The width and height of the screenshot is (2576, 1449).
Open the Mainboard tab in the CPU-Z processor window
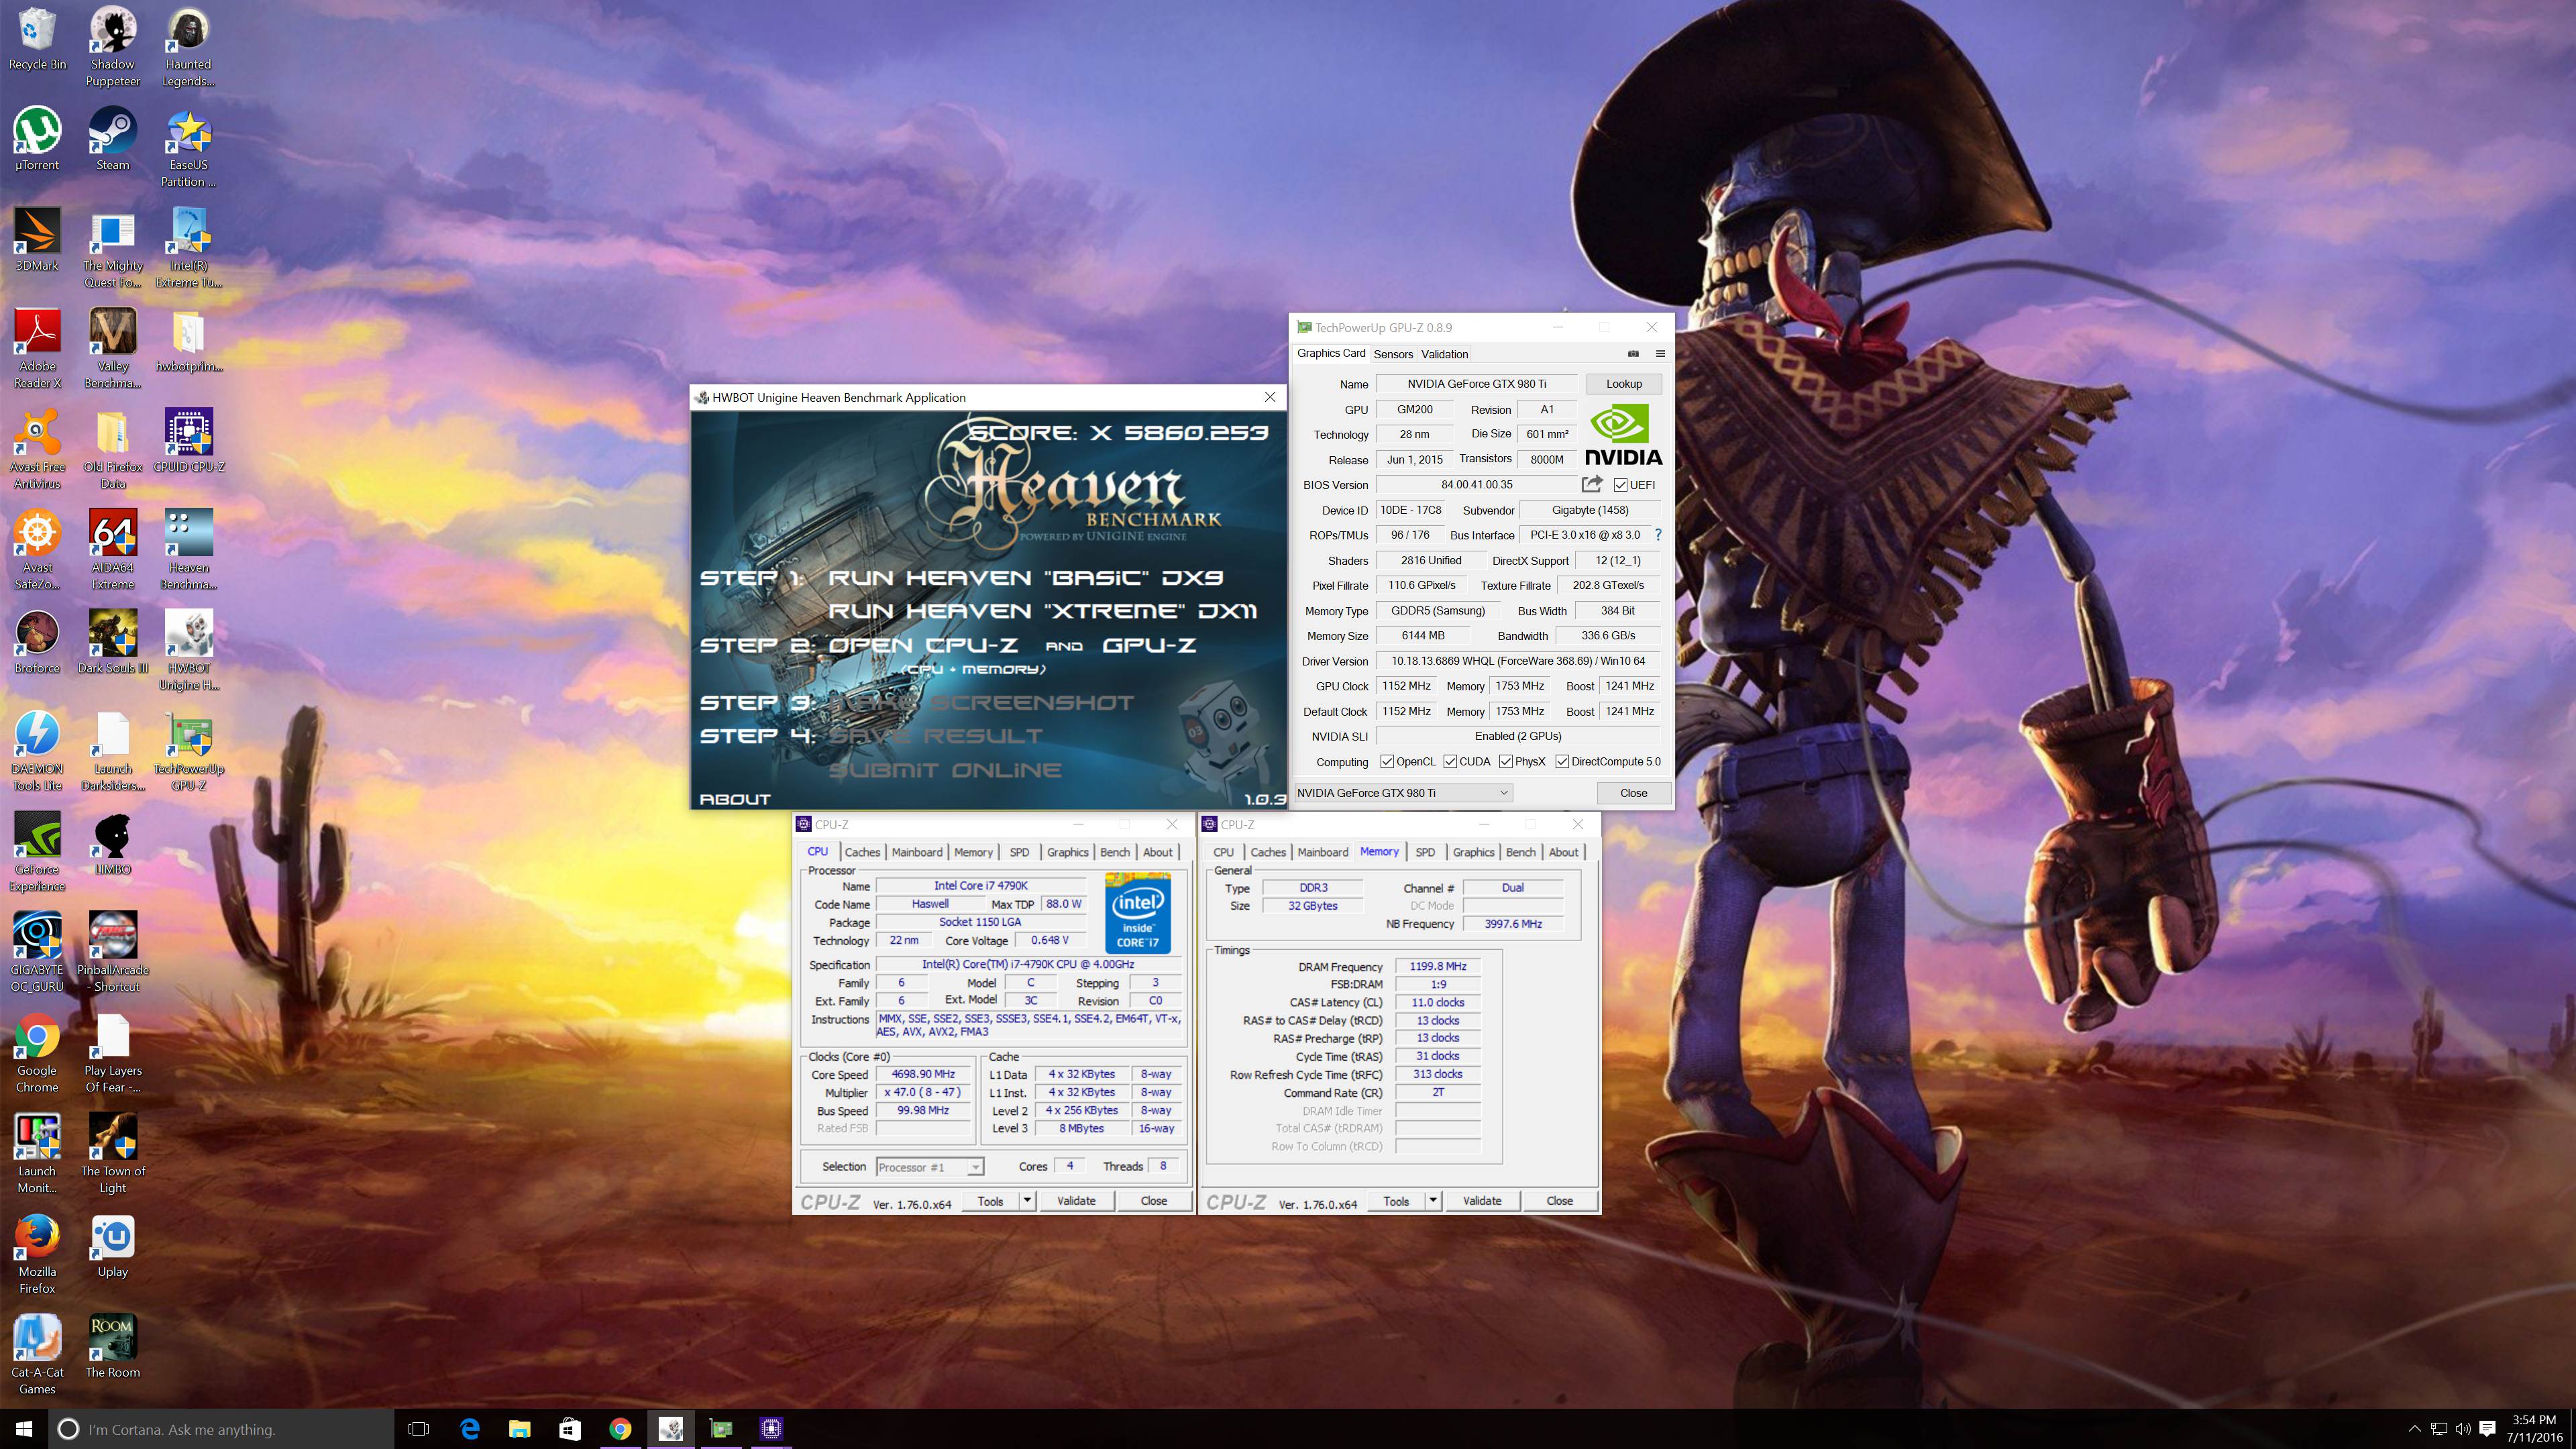click(x=917, y=852)
